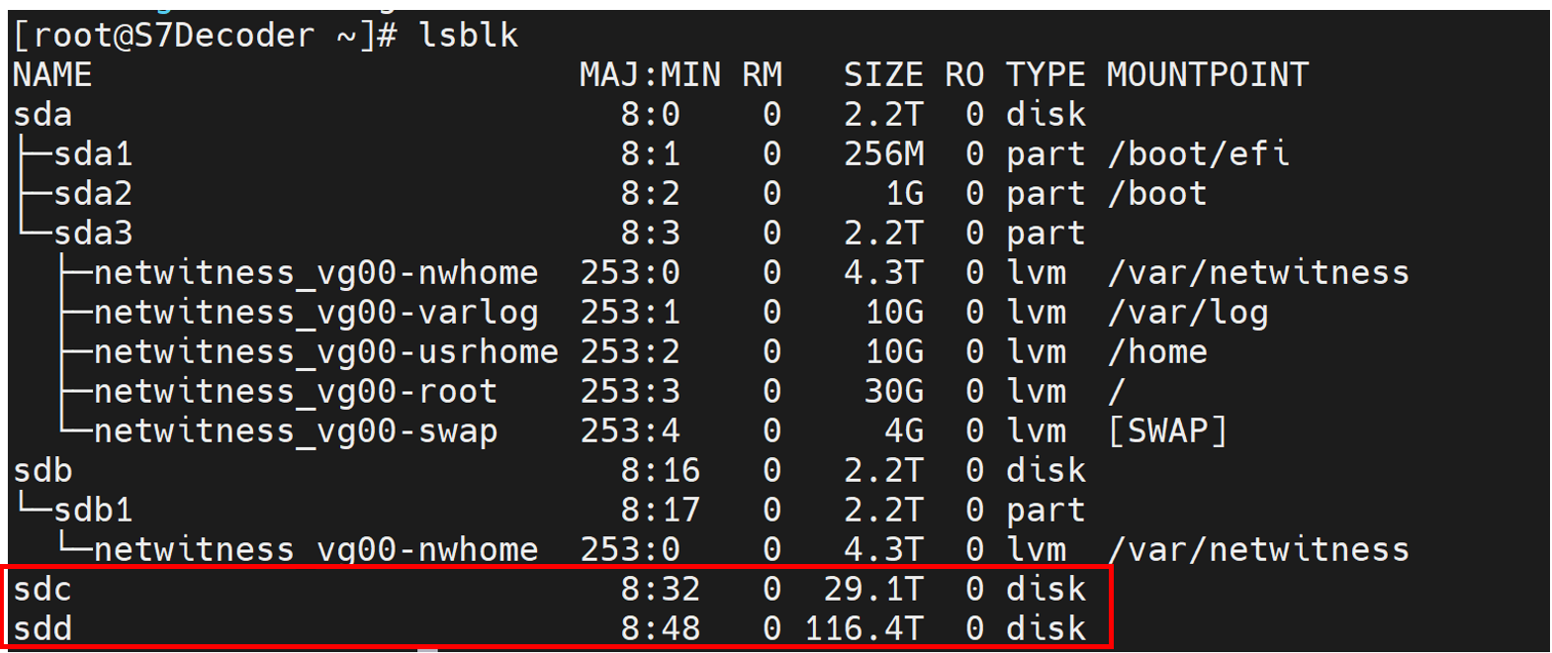Click the [SWAP] mountpoint text
This screenshot has width=1552, height=653.
tap(1166, 431)
